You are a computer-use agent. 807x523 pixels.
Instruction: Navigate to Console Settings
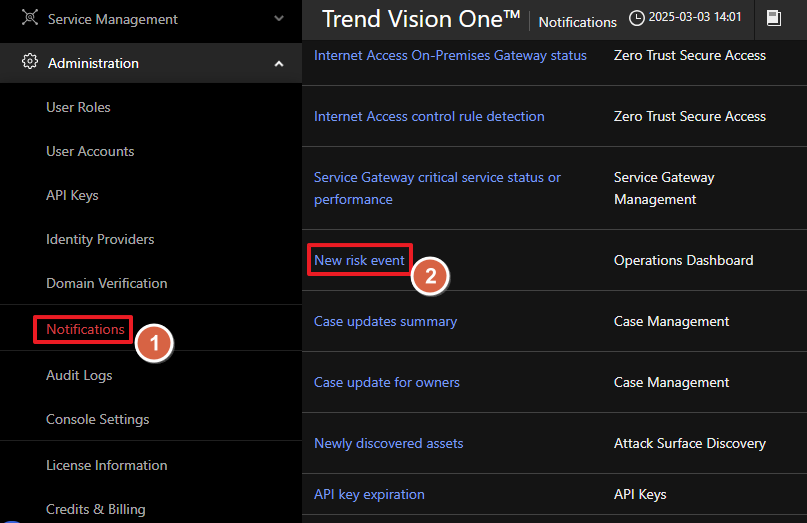click(97, 419)
